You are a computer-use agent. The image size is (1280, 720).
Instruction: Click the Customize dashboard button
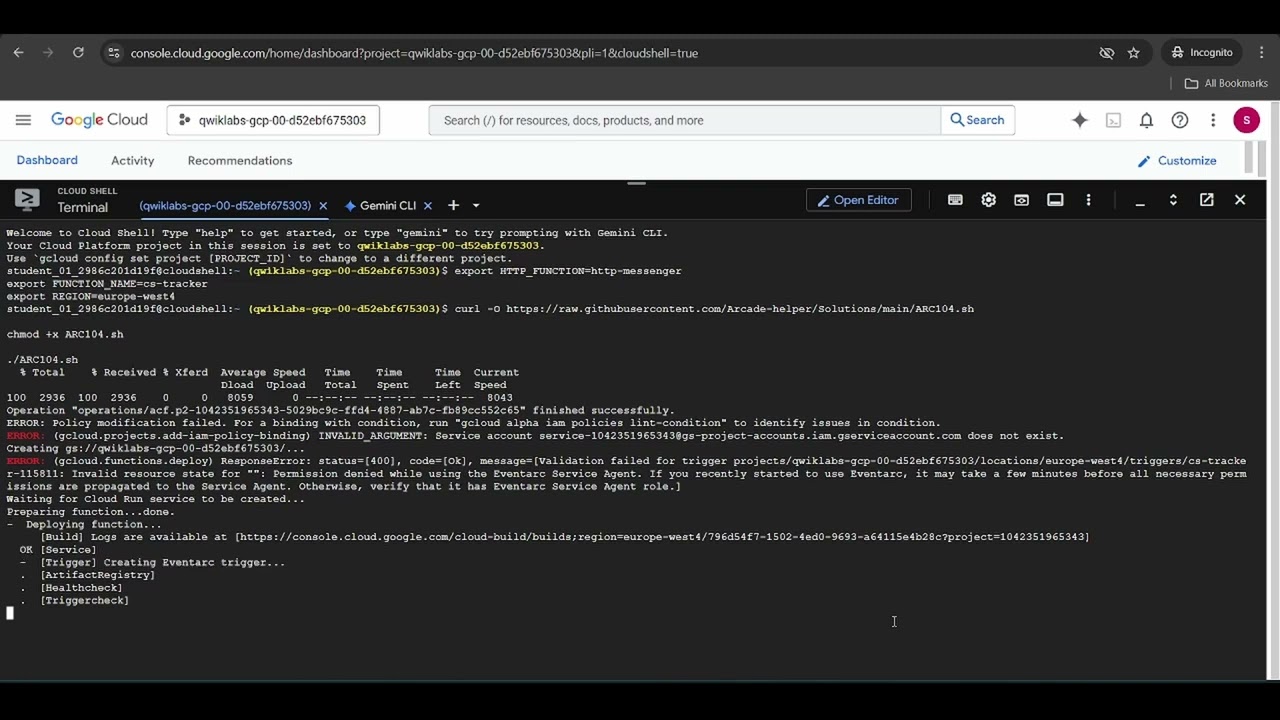[x=1177, y=160]
